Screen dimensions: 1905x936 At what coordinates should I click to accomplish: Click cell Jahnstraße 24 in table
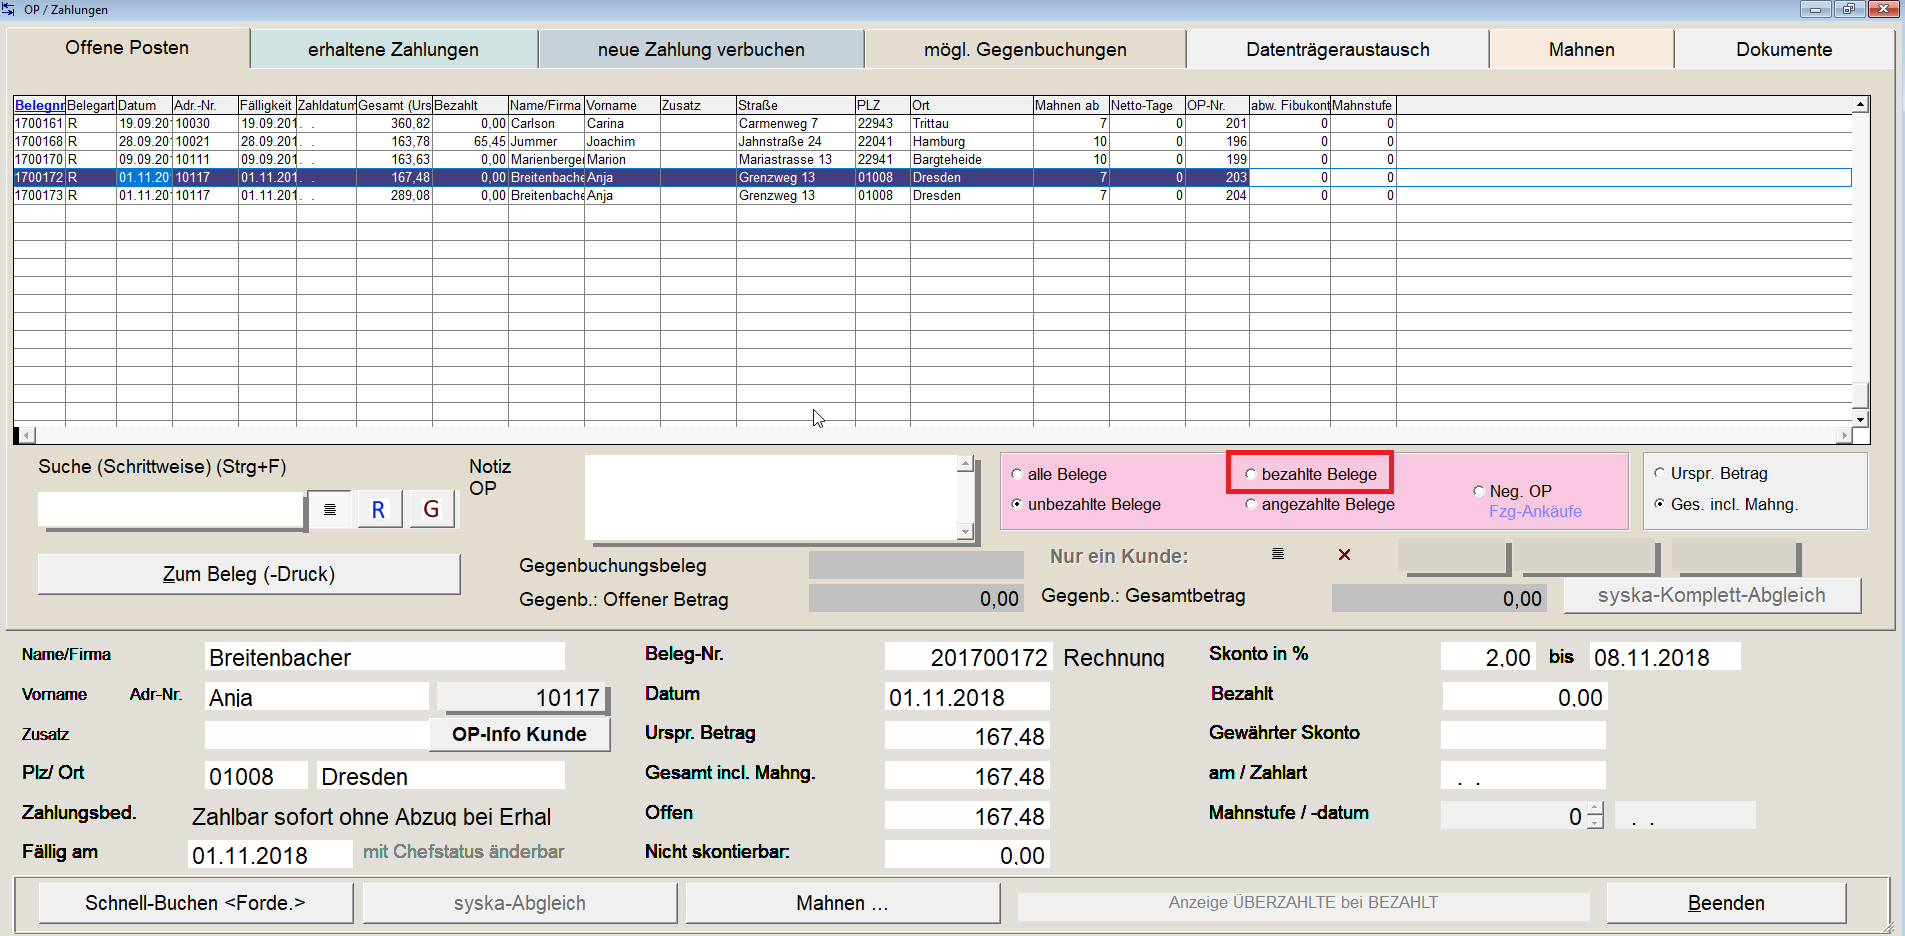click(795, 142)
